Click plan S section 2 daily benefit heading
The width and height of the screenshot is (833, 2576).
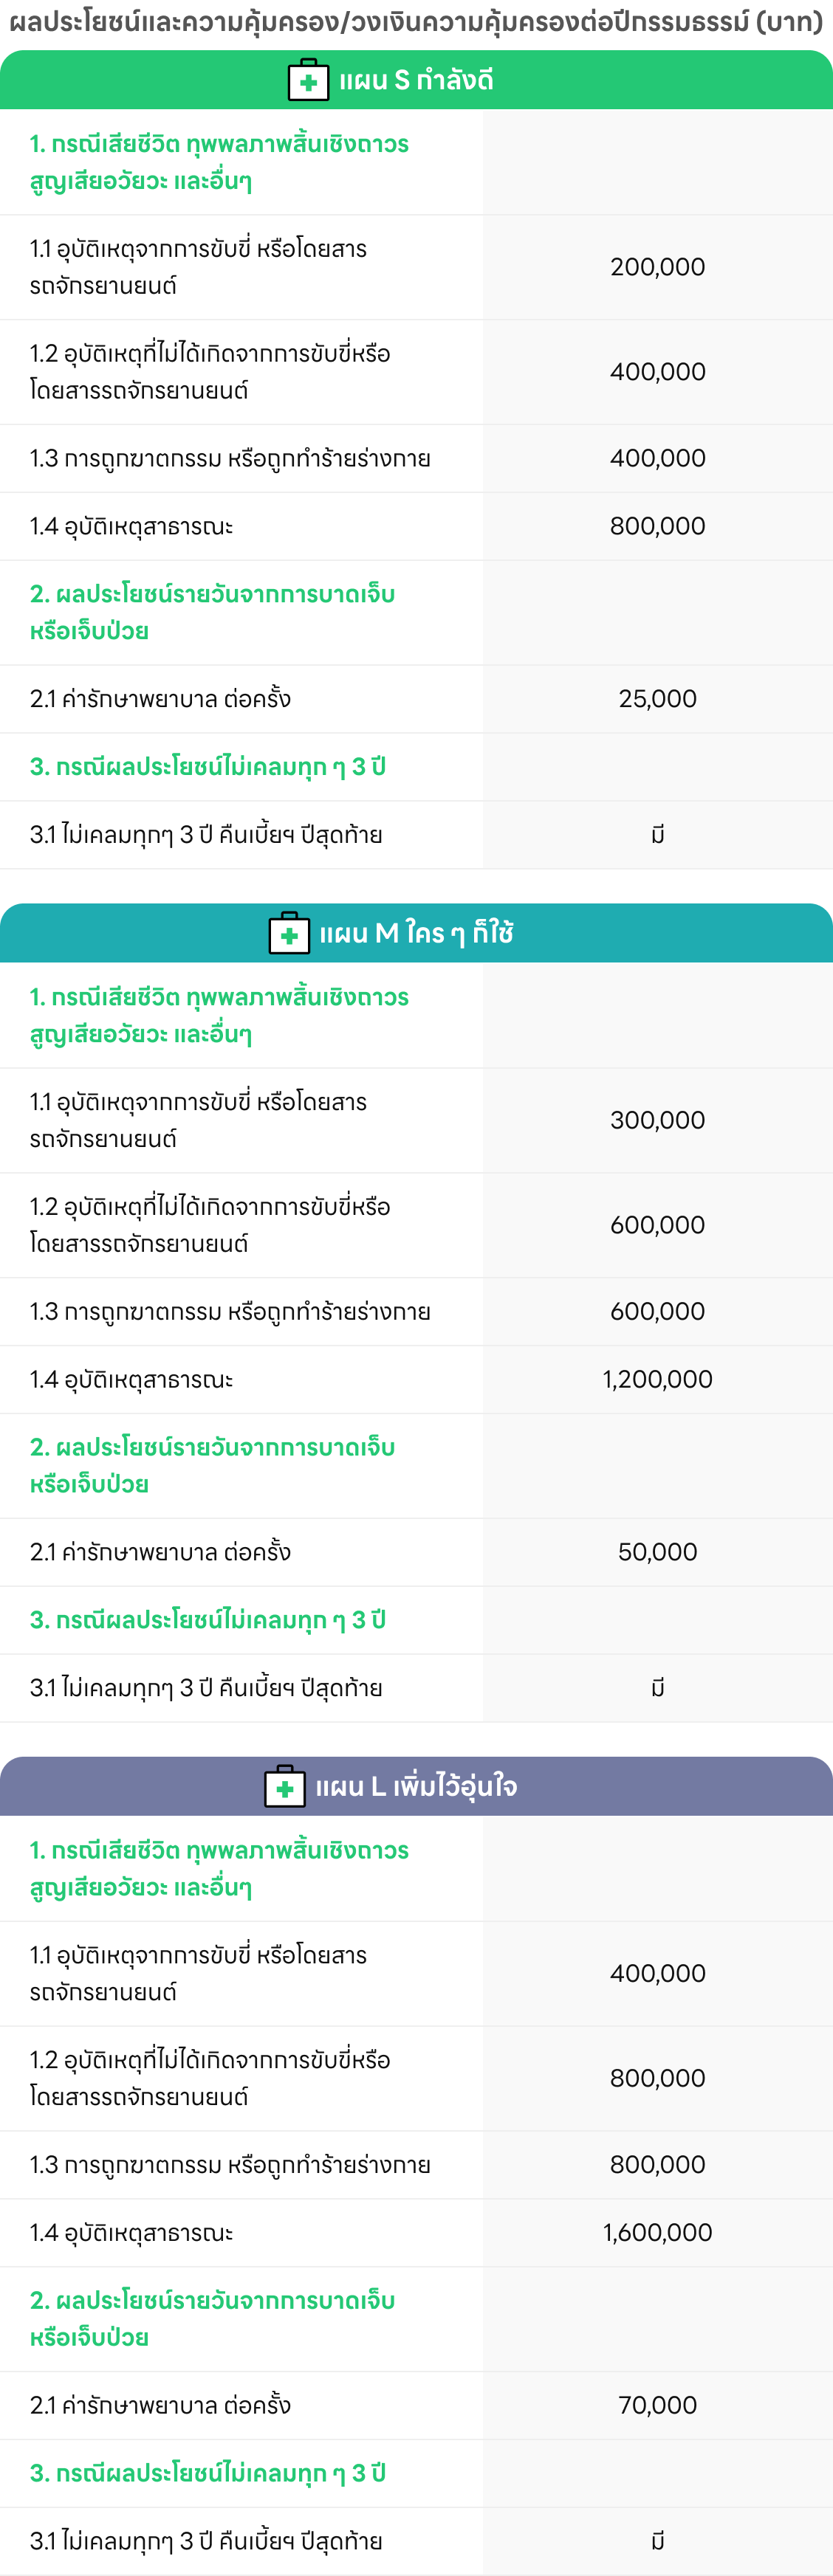(x=212, y=612)
